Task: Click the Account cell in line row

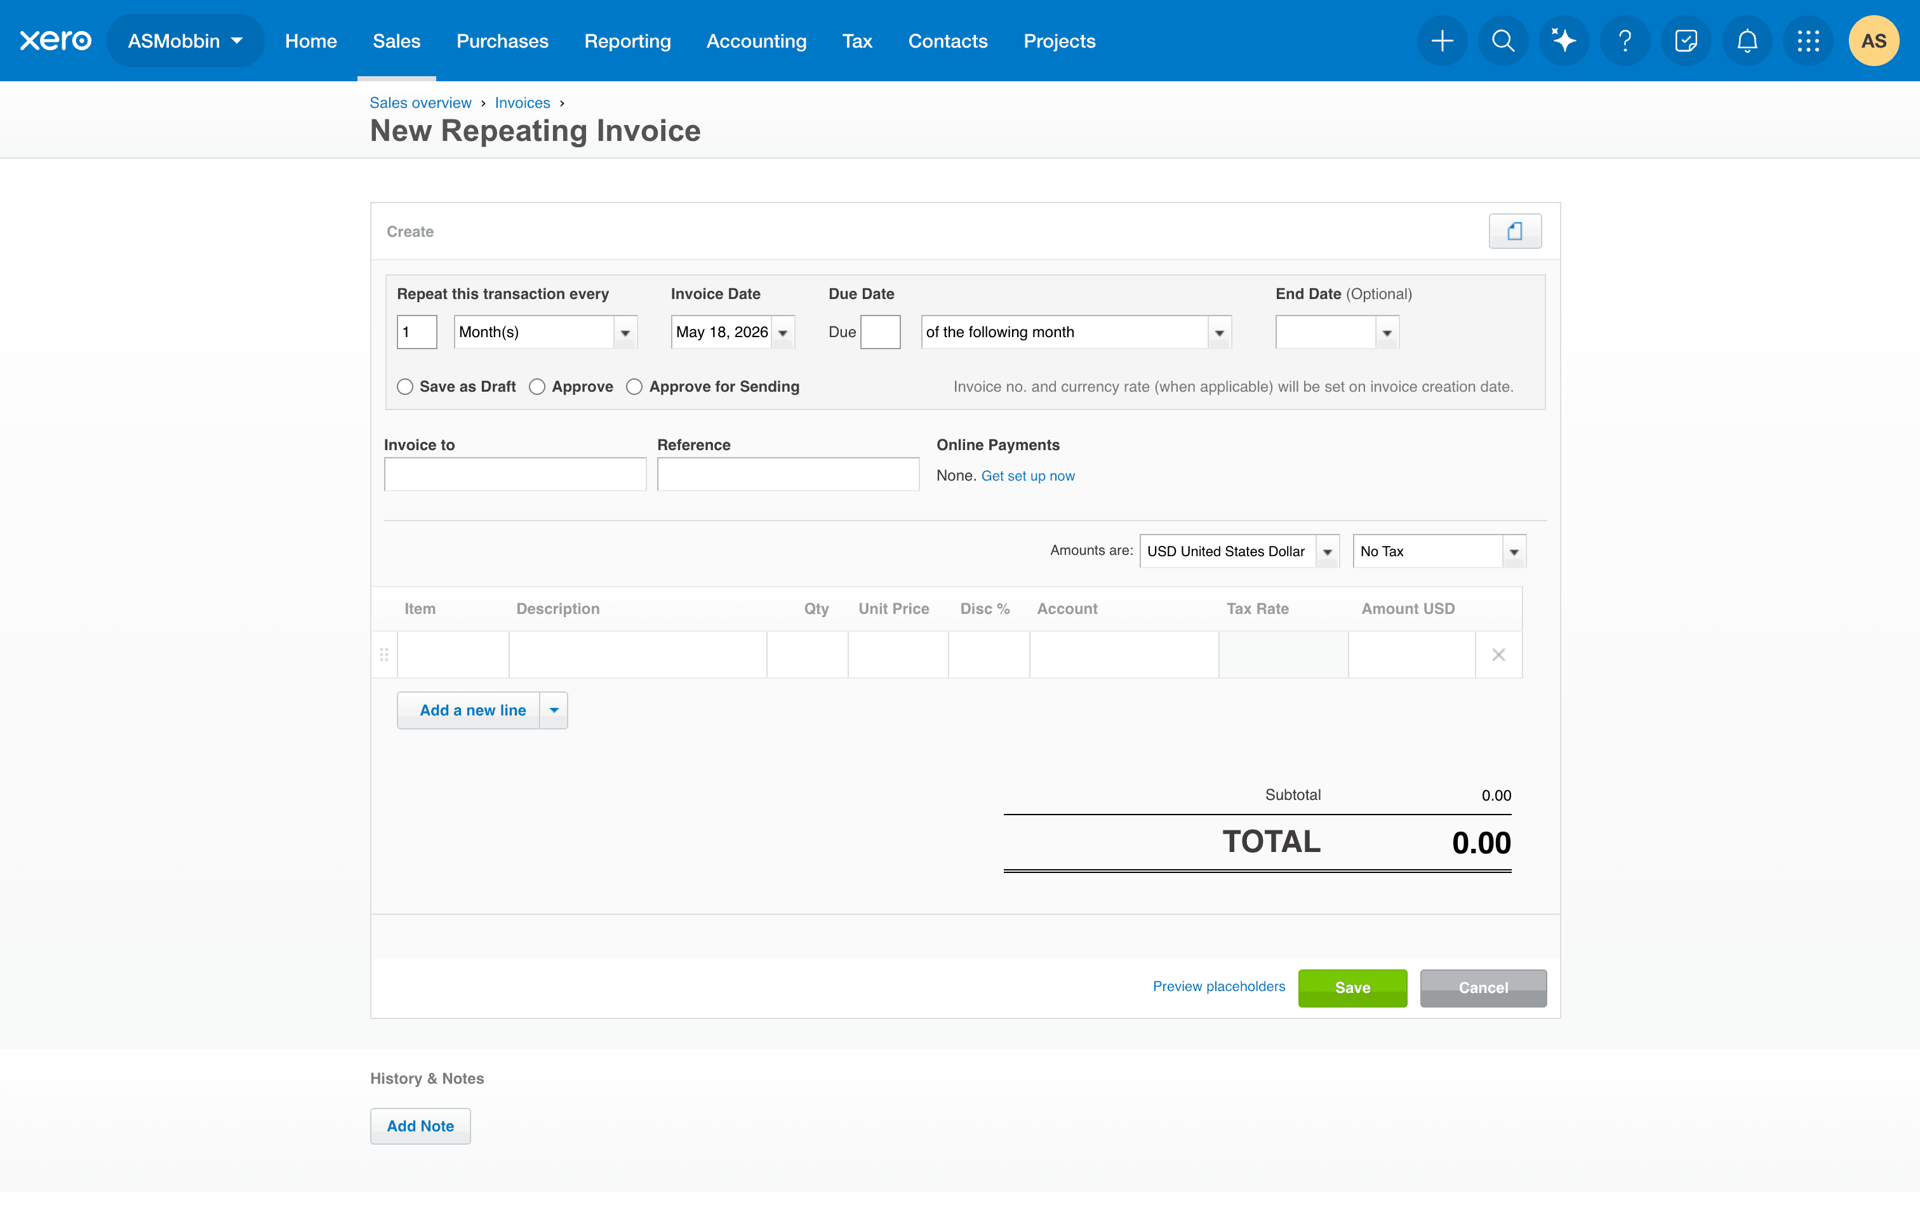Action: pyautogui.click(x=1124, y=655)
